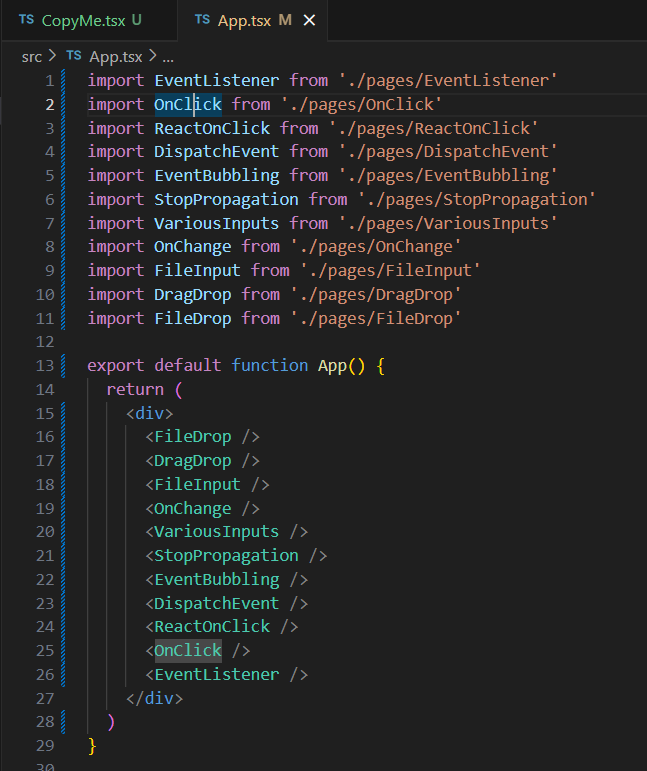
Task: Click './pages/FileDrop' path string
Action: pos(376,319)
